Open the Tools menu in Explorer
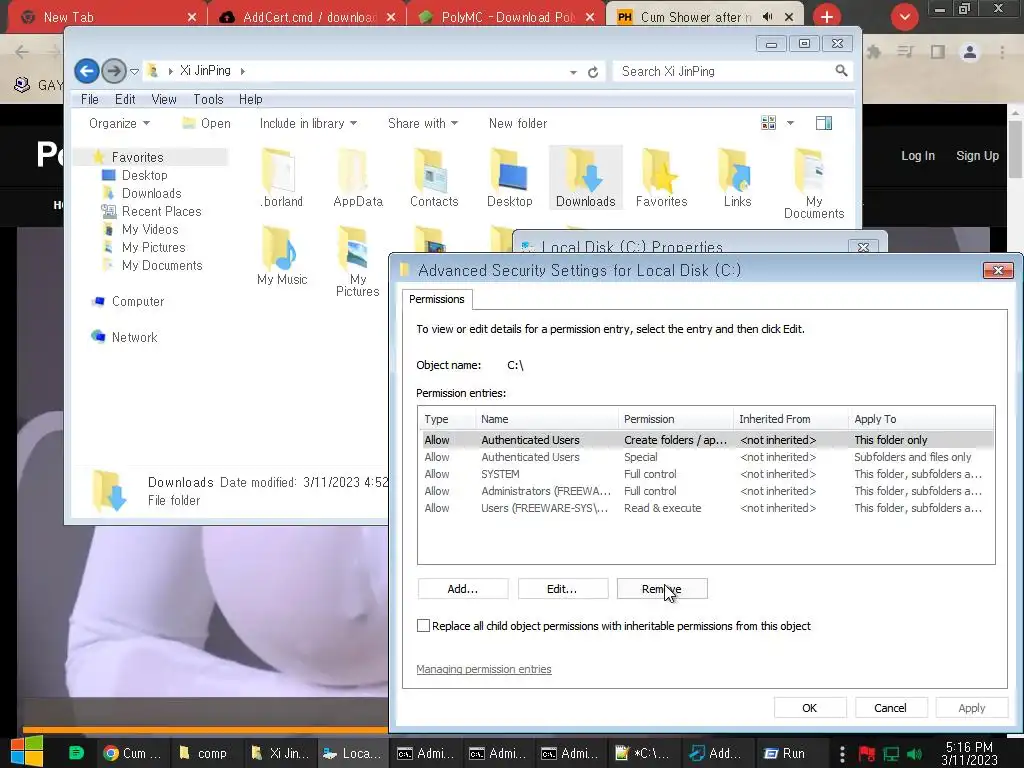This screenshot has width=1024, height=768. 208,99
